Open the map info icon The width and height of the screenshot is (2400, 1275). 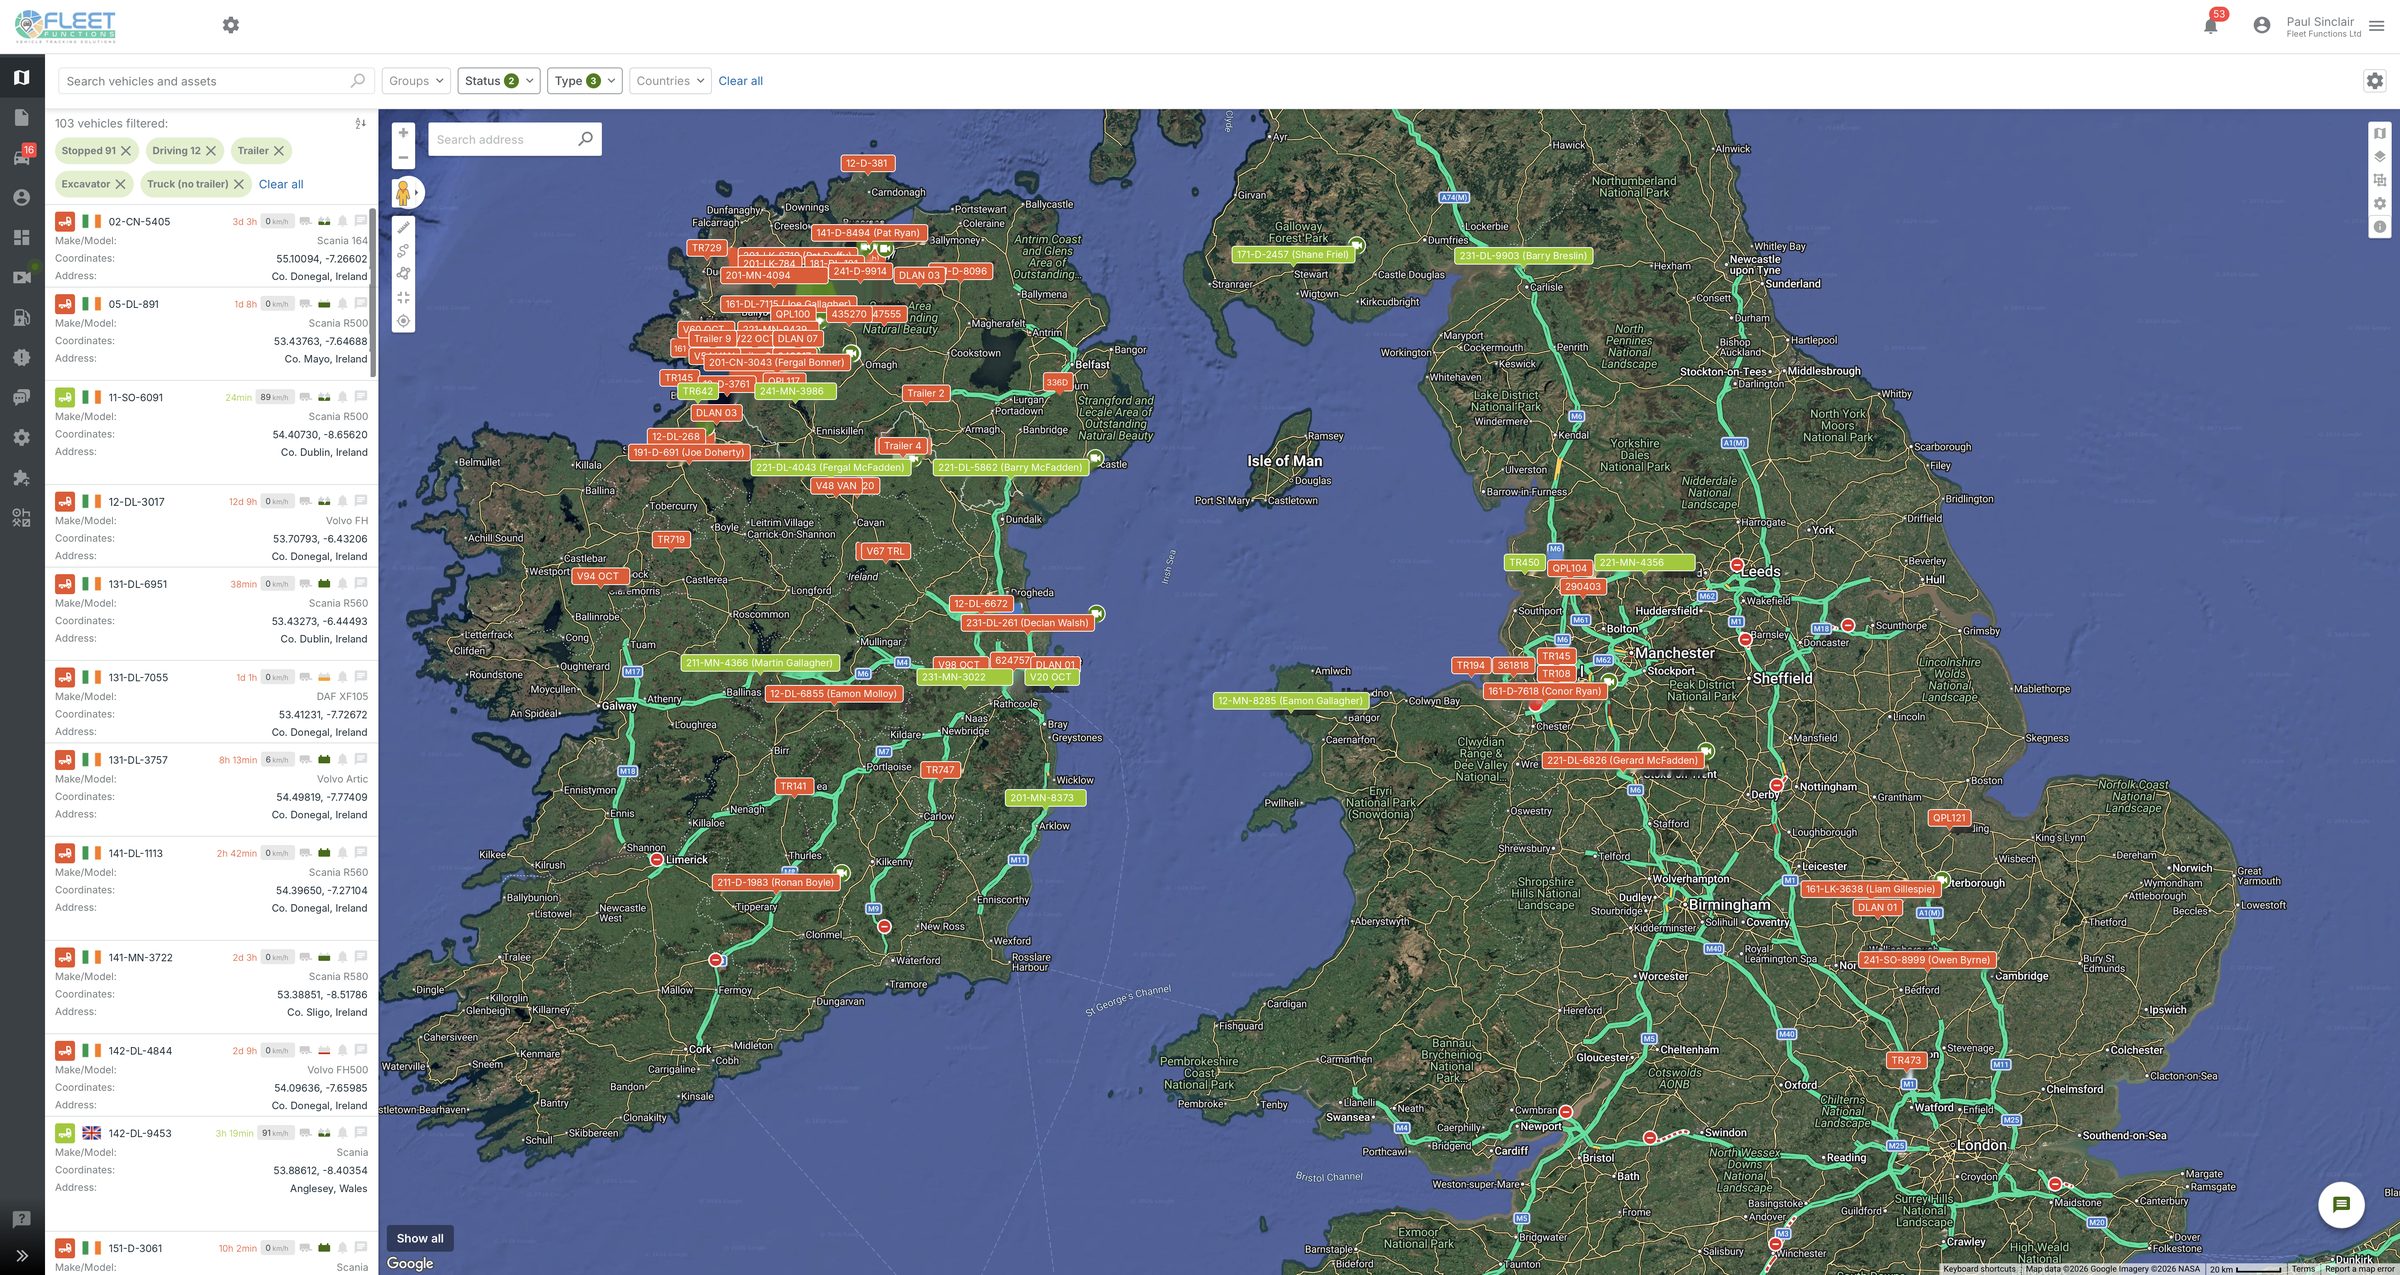coord(2380,227)
